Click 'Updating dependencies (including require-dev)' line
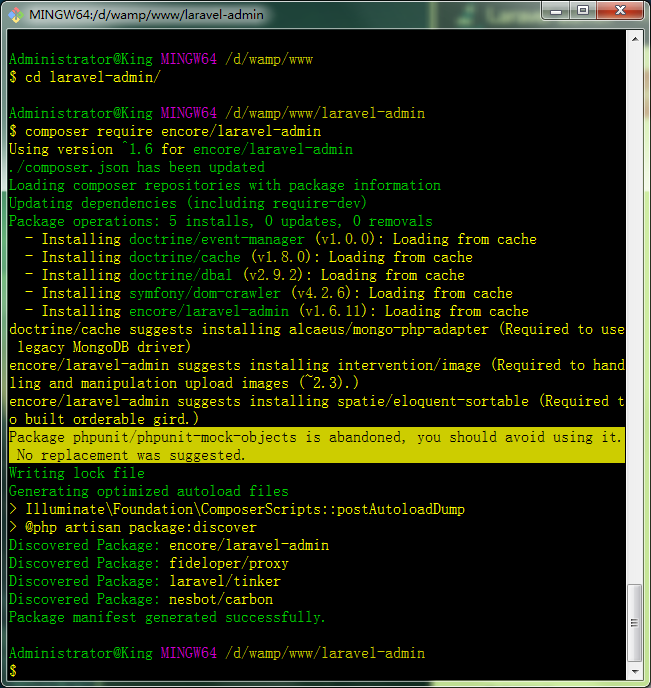The image size is (651, 688). coord(187,203)
